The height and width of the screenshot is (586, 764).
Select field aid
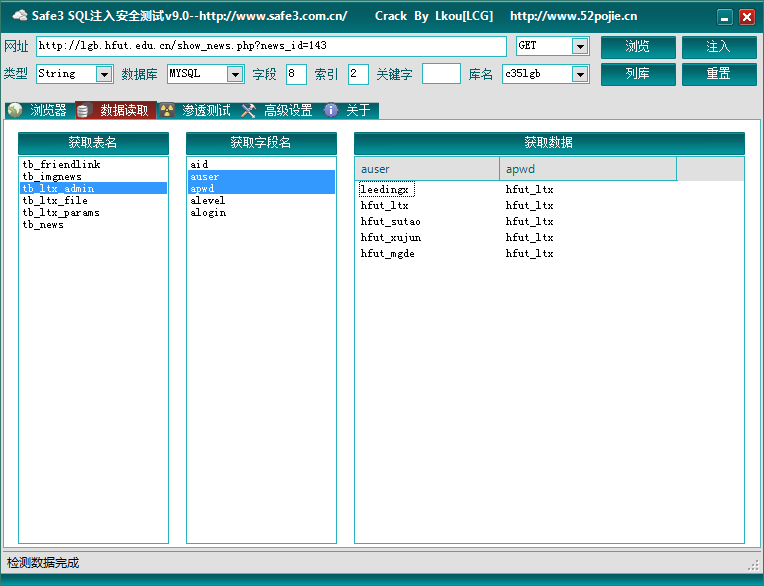tap(261, 164)
